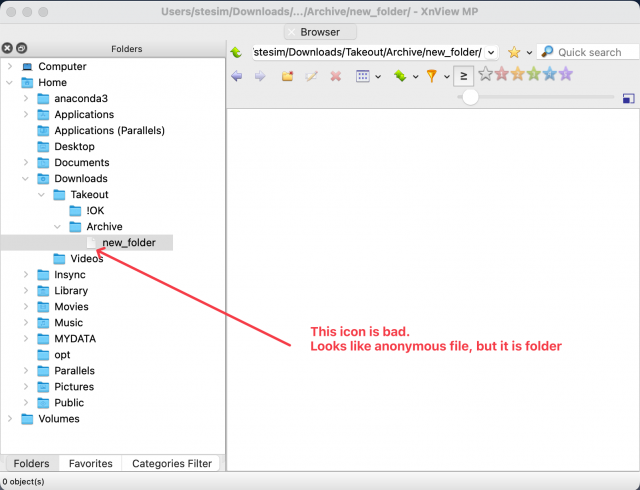Image resolution: width=640 pixels, height=490 pixels.
Task: Select the Insync folder
Action: coord(70,275)
